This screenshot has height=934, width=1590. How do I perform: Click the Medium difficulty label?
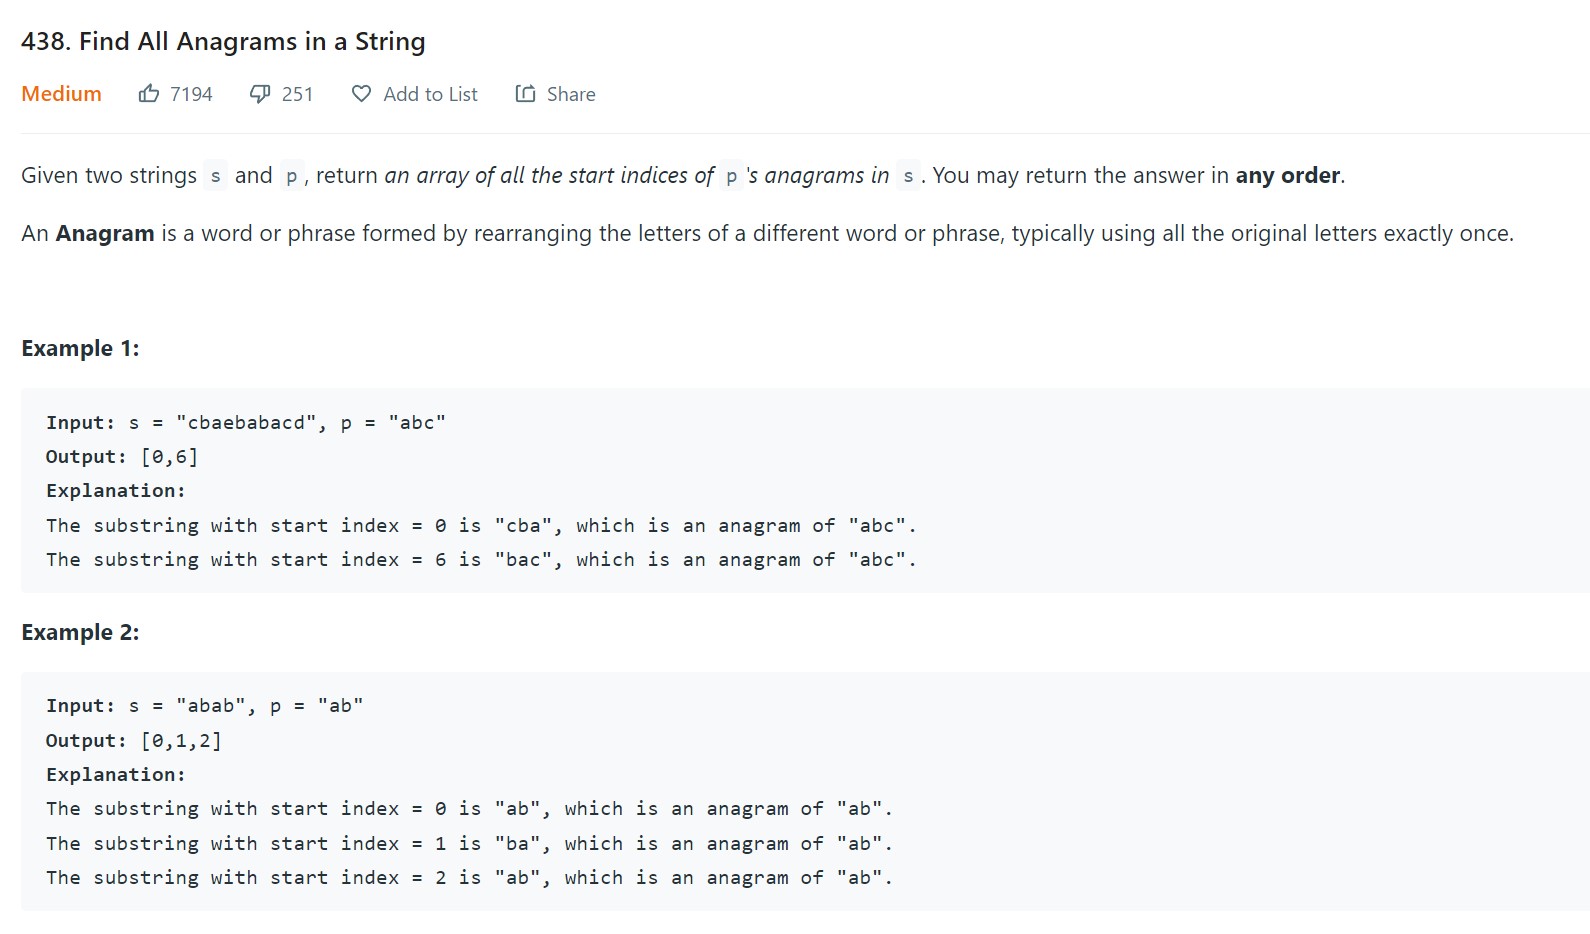[61, 94]
